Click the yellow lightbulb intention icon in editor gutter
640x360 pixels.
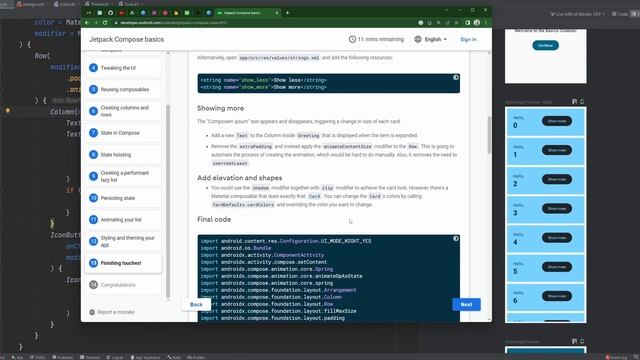(x=7, y=111)
